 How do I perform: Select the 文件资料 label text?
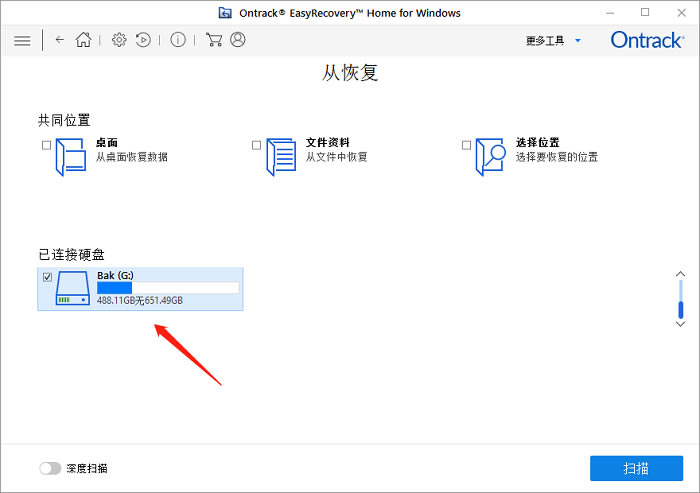pos(327,143)
